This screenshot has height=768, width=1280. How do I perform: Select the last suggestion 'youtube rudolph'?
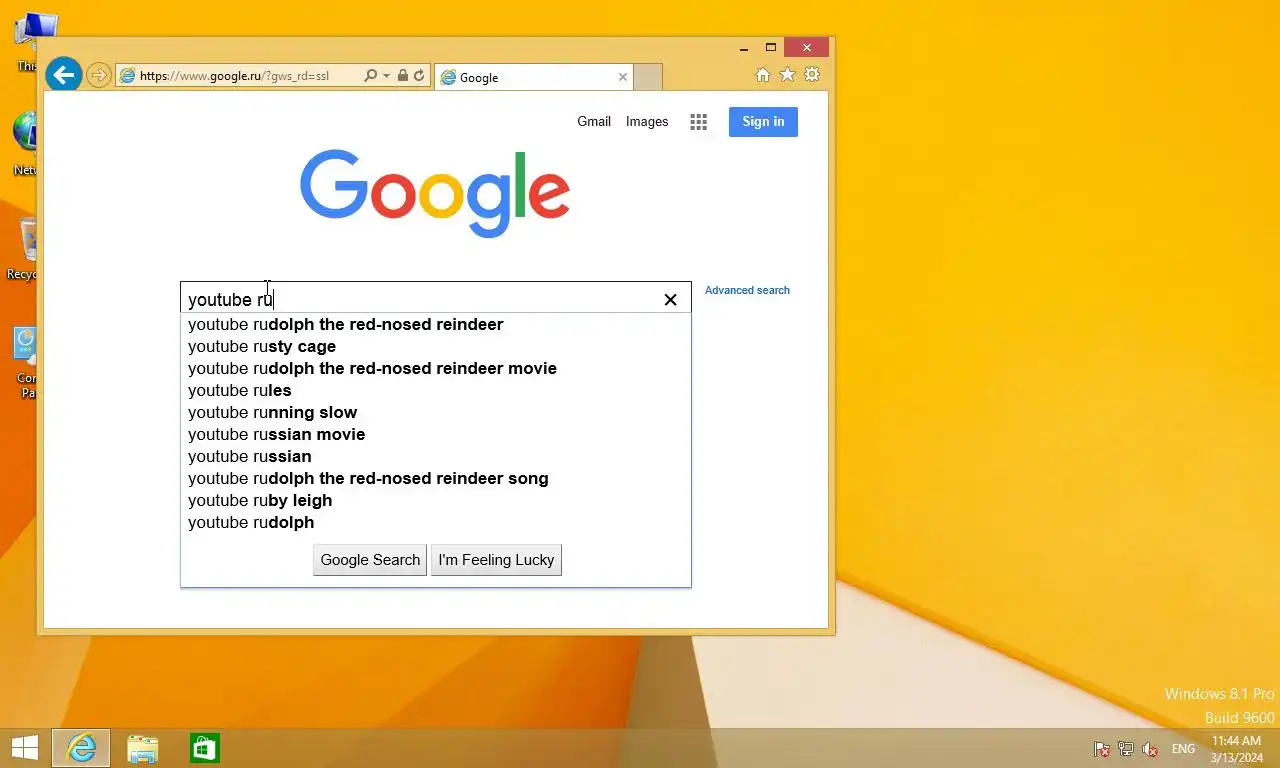(435, 522)
